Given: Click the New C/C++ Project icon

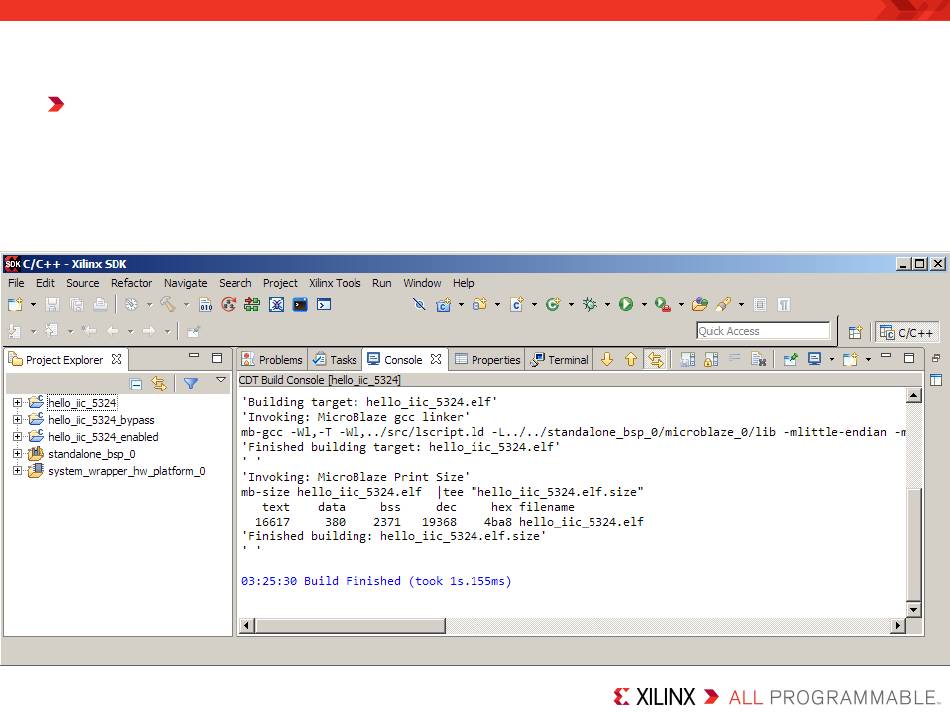Looking at the screenshot, I should 443,304.
